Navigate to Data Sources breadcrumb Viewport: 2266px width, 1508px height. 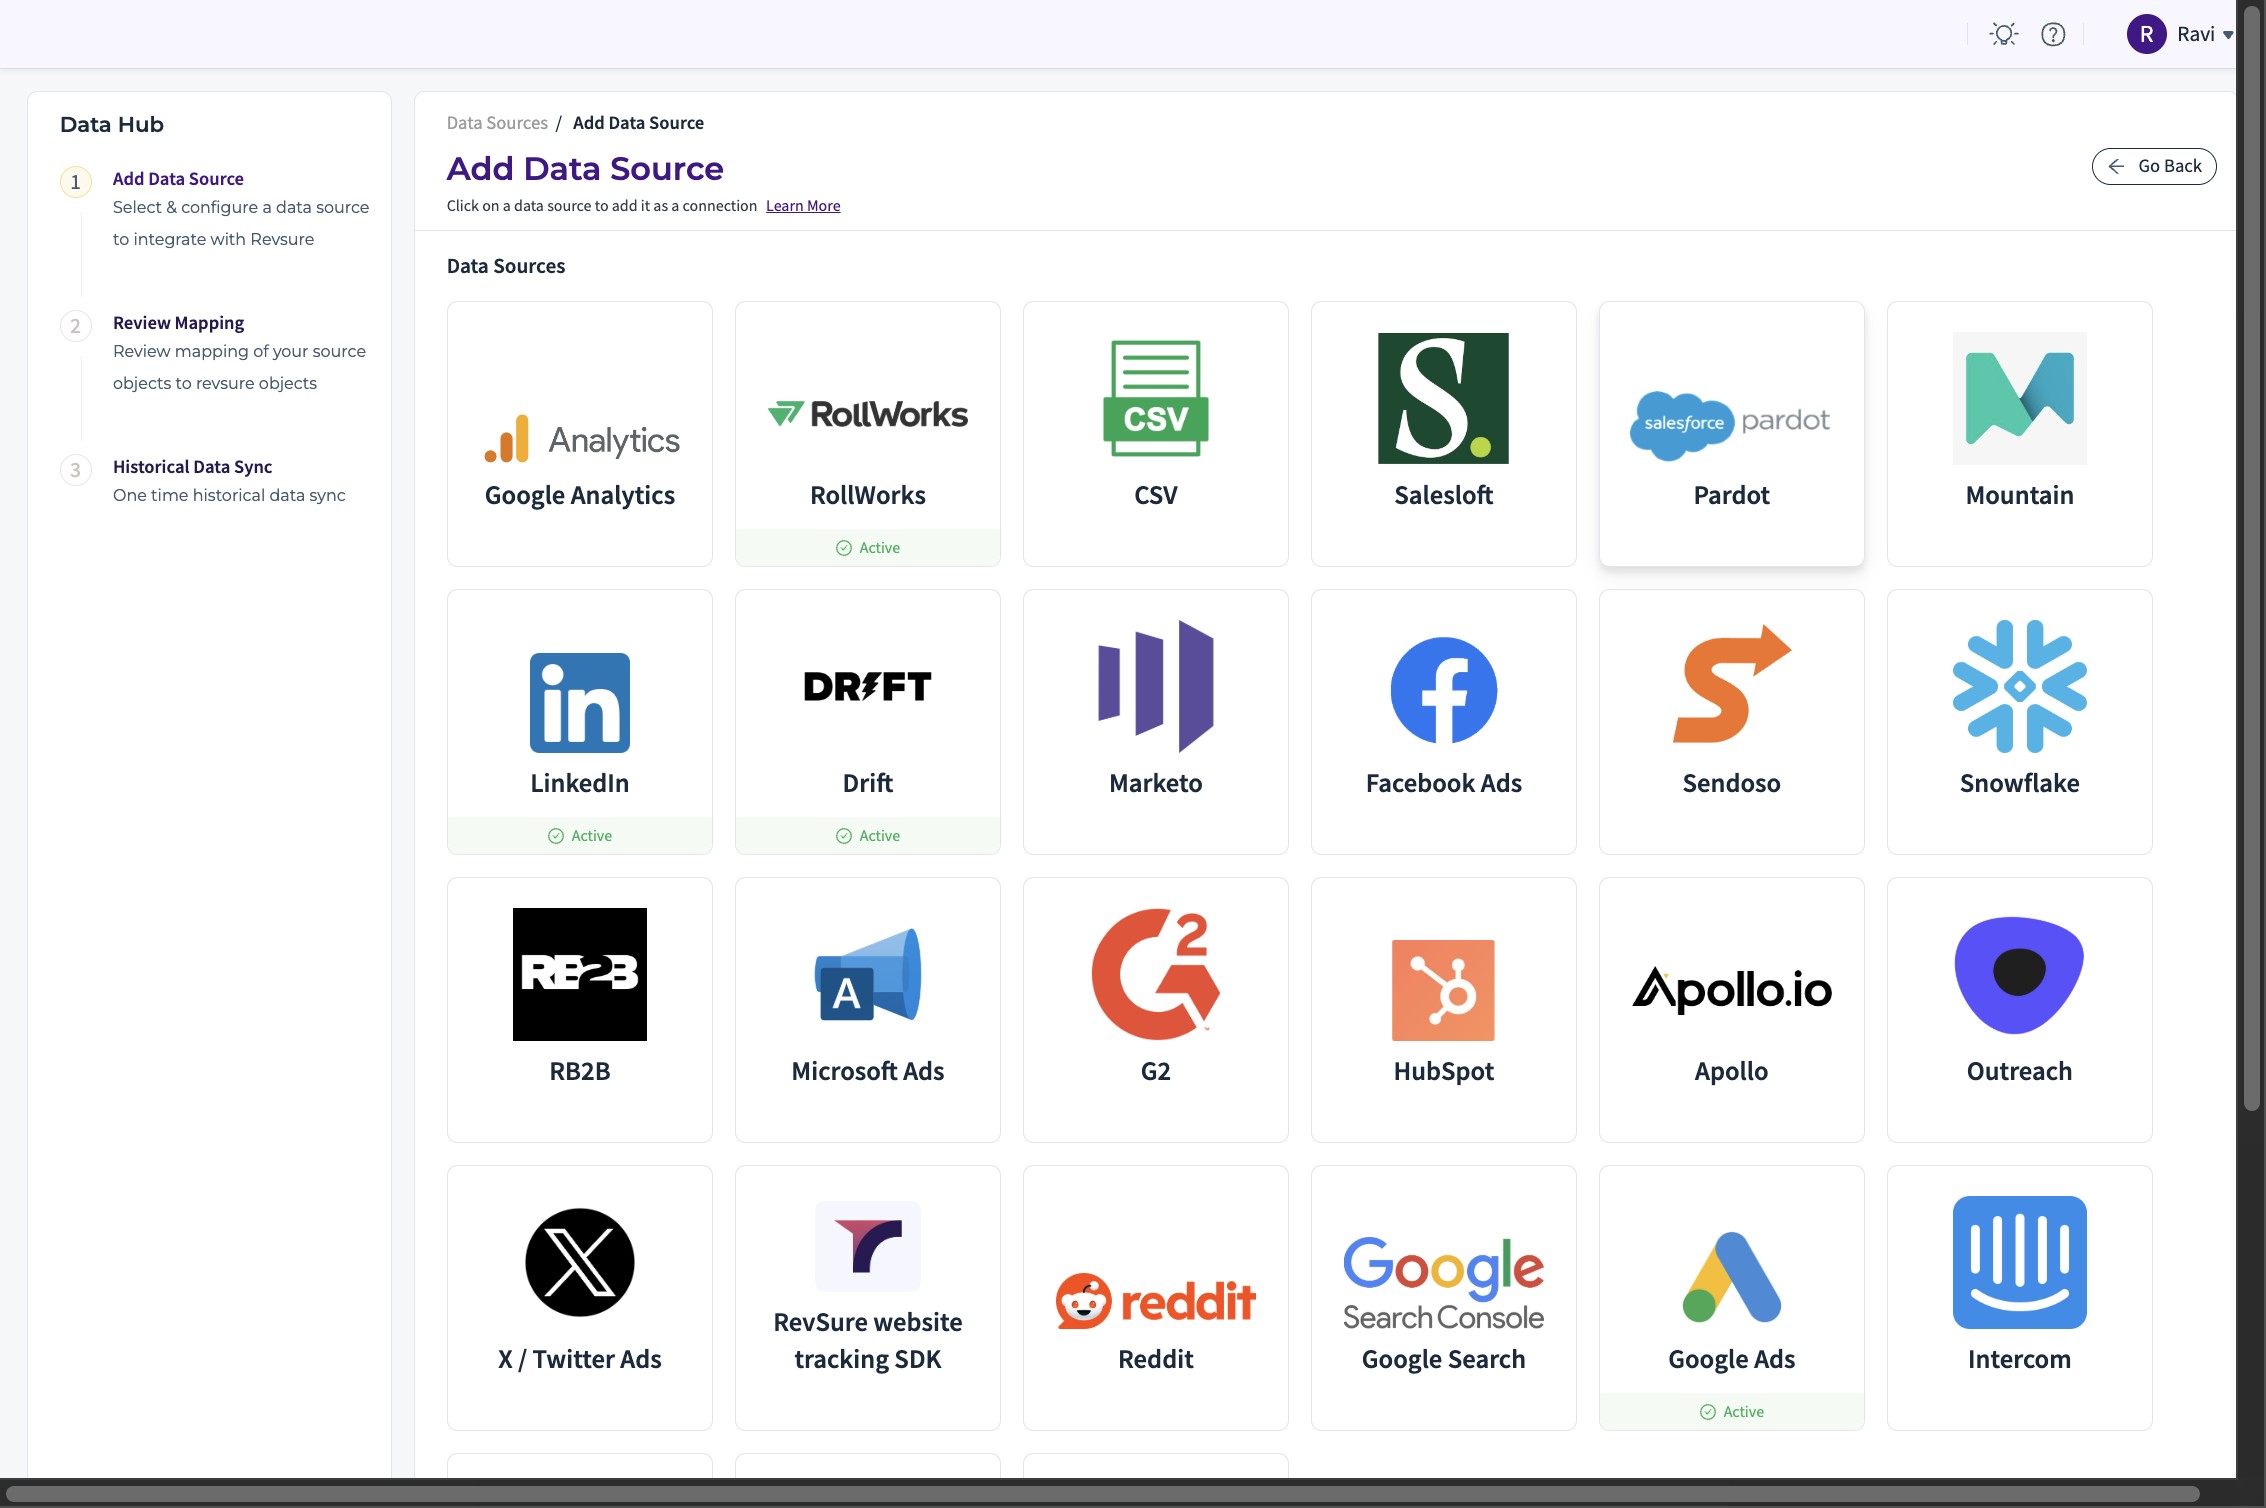click(x=497, y=123)
